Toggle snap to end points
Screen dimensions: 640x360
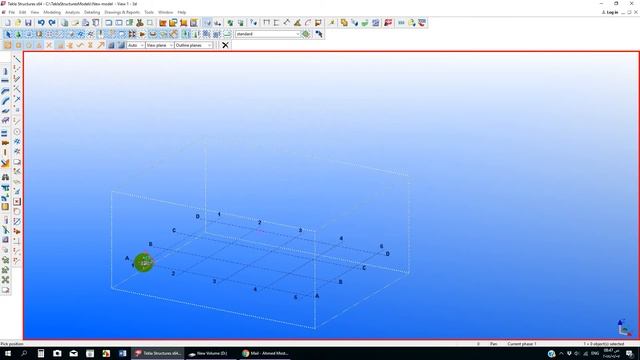(x=18, y=45)
